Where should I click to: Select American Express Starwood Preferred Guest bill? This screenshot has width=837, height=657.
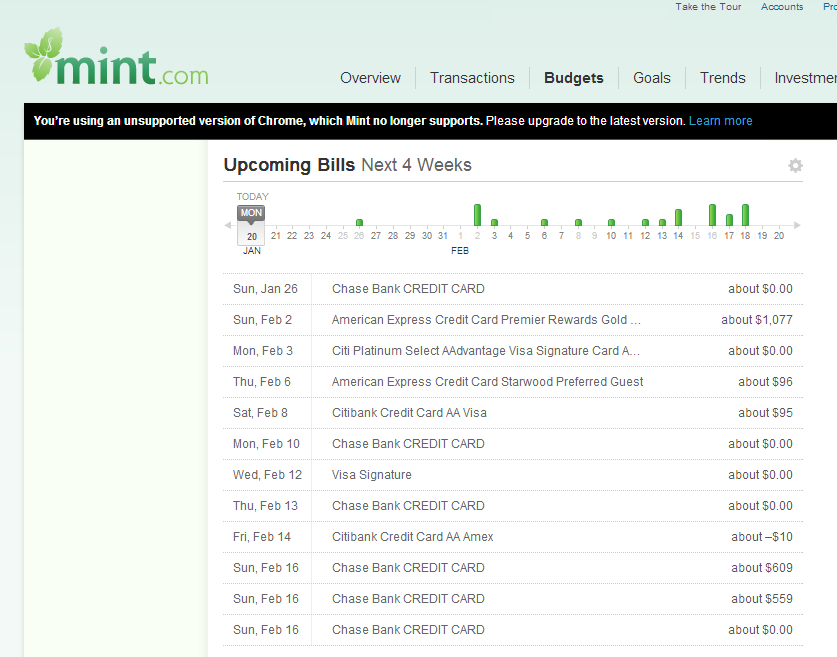pos(512,382)
